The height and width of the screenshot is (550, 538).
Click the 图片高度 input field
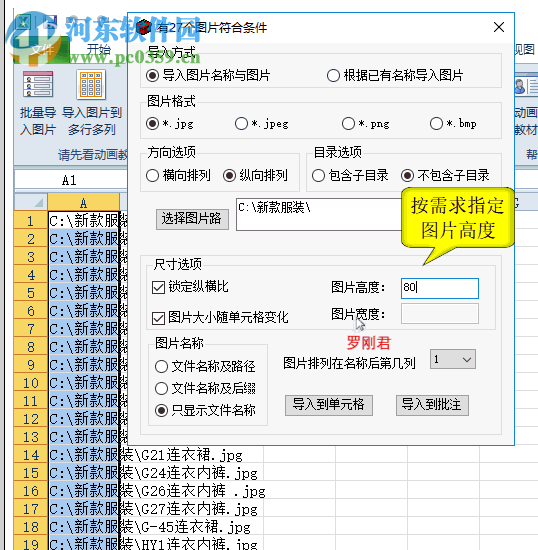coord(440,288)
